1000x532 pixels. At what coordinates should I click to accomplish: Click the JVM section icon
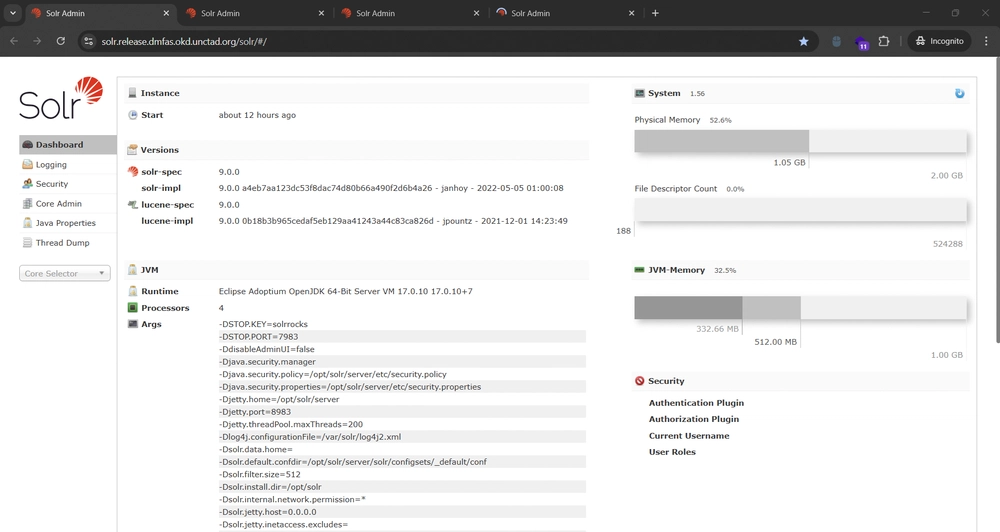pos(132,270)
